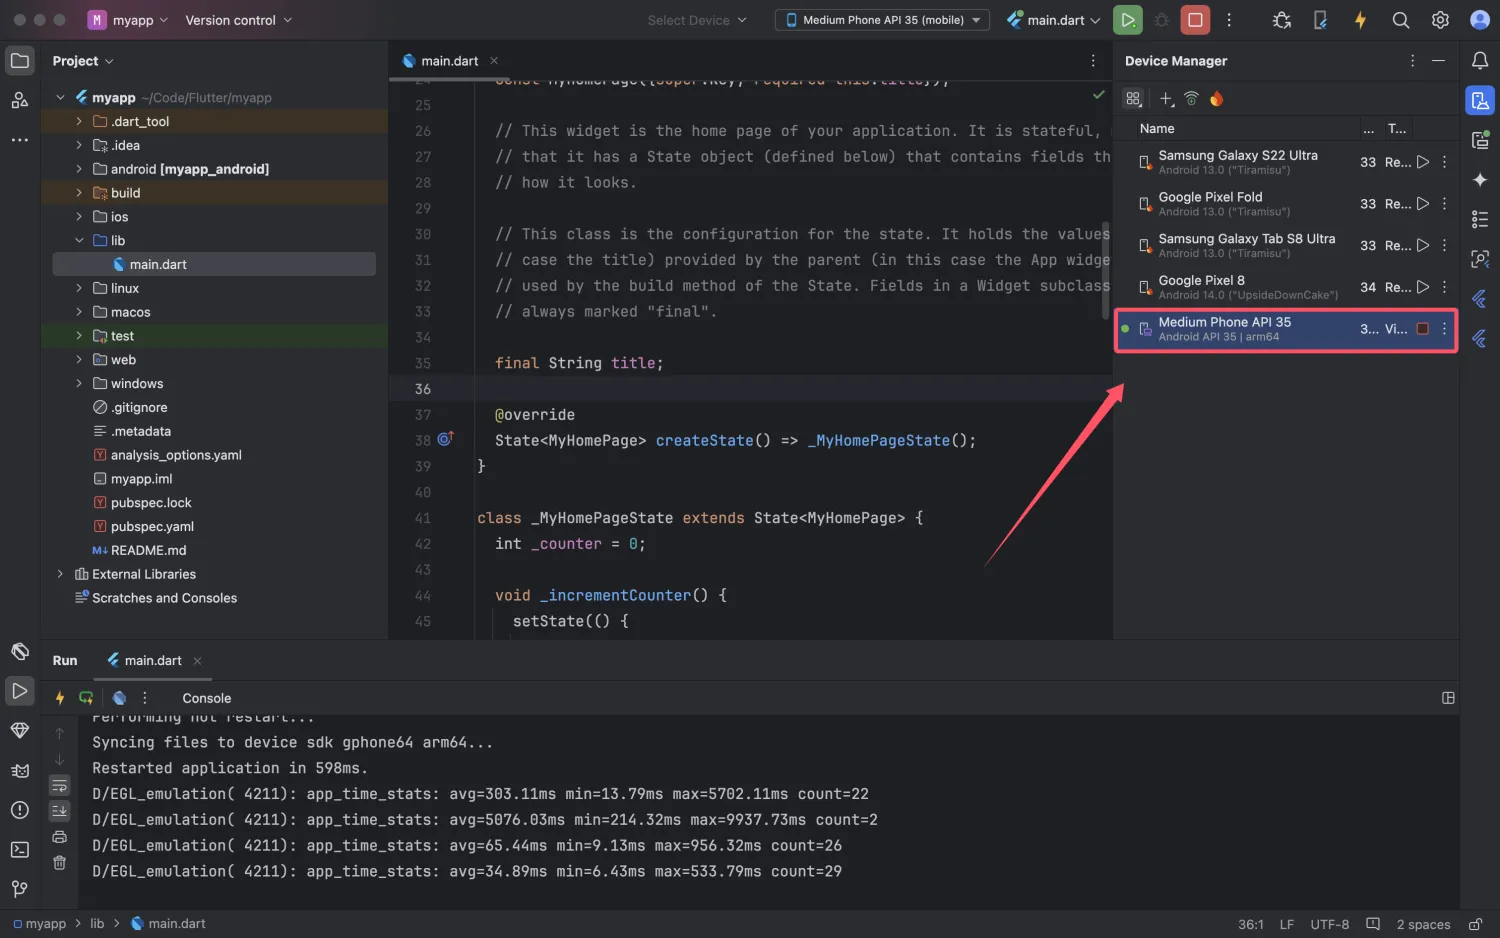Select the Console tab in the Run panel
This screenshot has height=938, width=1500.
(207, 698)
